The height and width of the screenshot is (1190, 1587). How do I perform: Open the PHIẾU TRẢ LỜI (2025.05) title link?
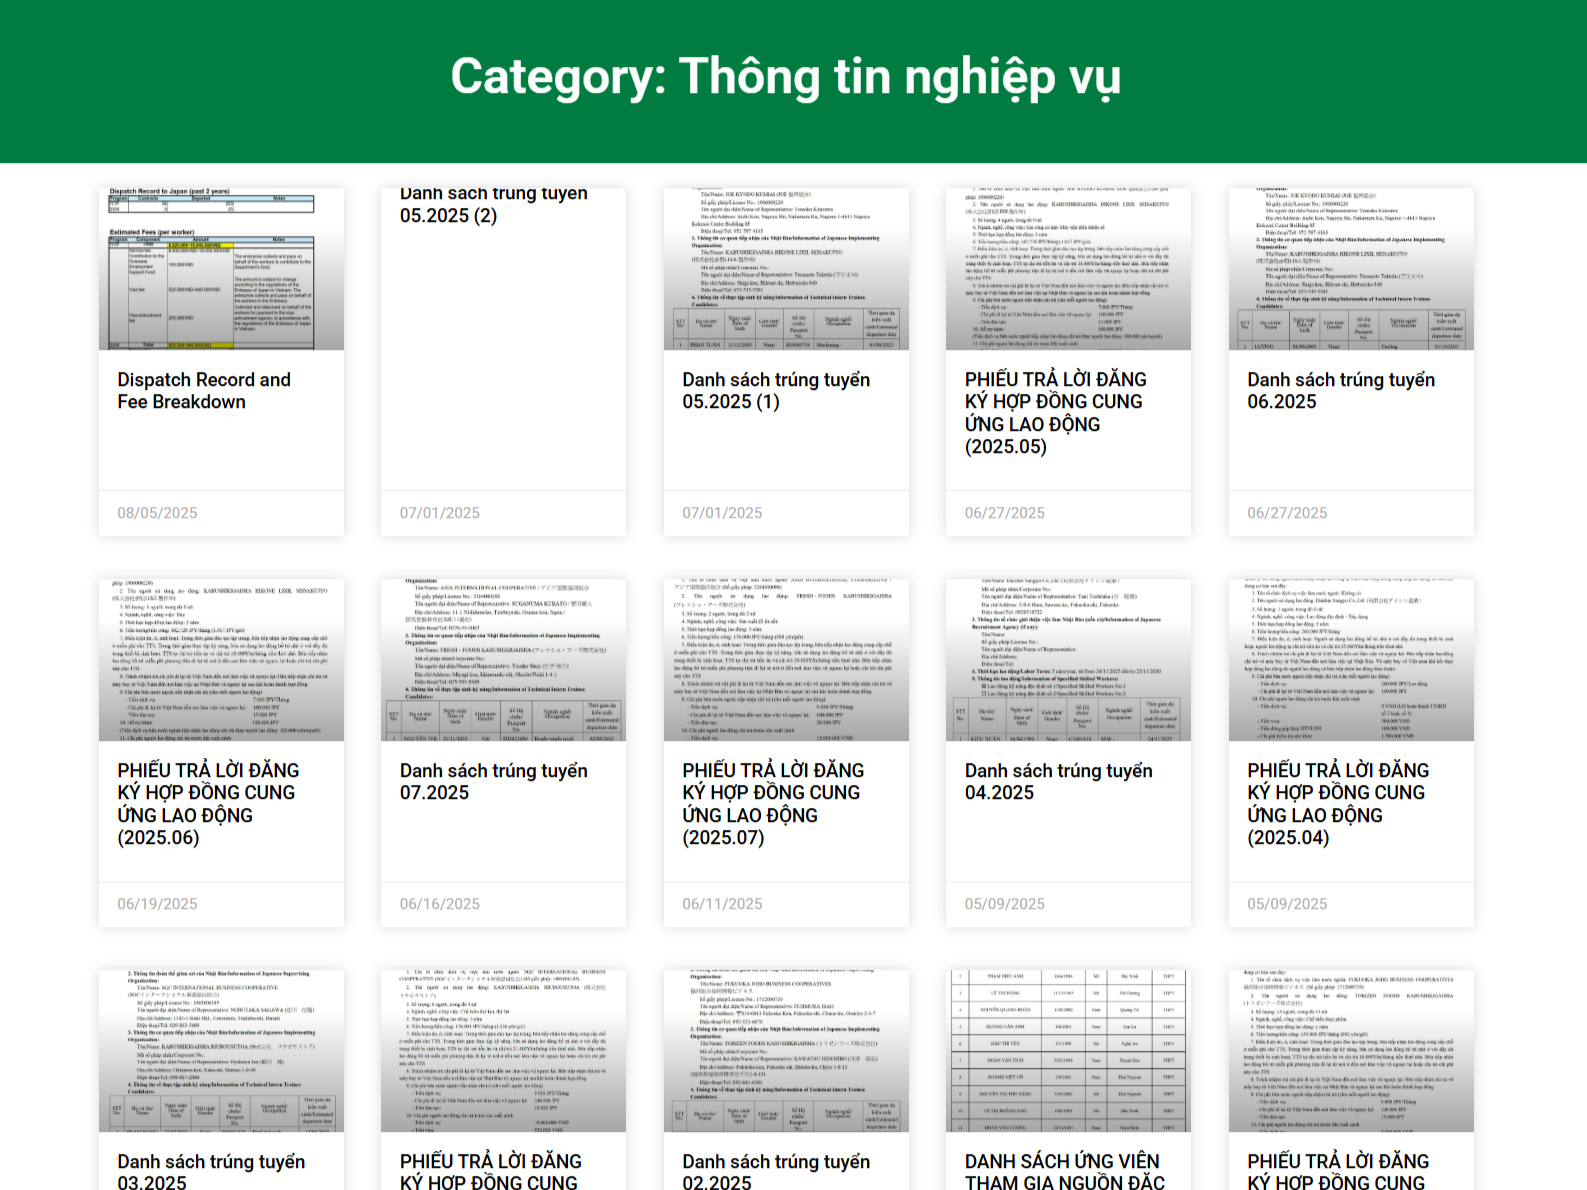pos(1055,413)
